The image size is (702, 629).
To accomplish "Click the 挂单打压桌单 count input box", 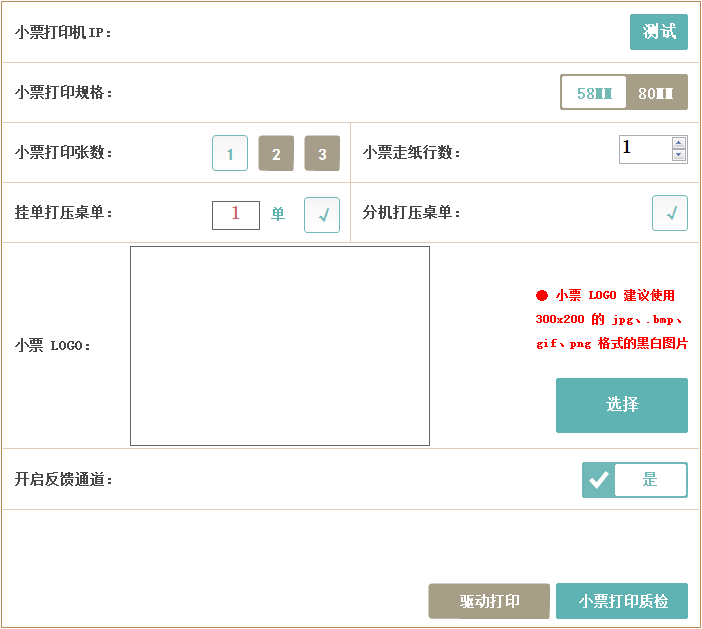I will tap(236, 215).
